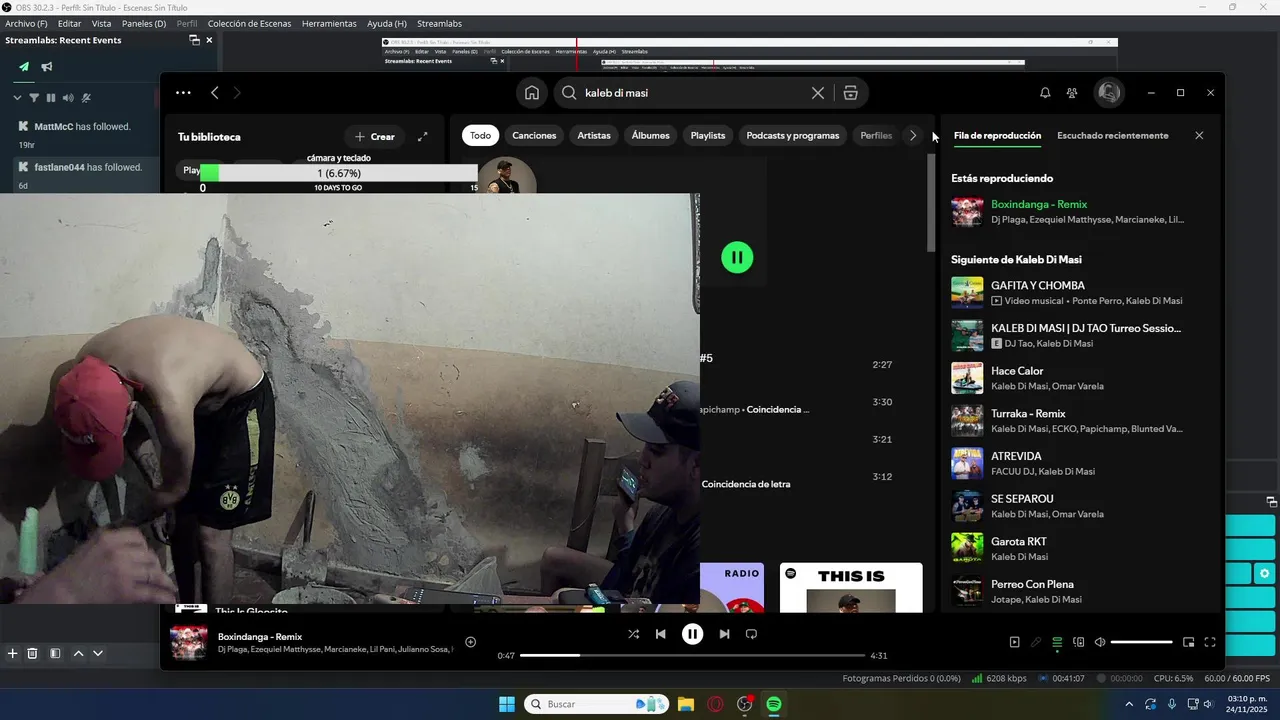The image size is (1280, 720).
Task: Open the Archivo (F) menu
Action: [26, 23]
